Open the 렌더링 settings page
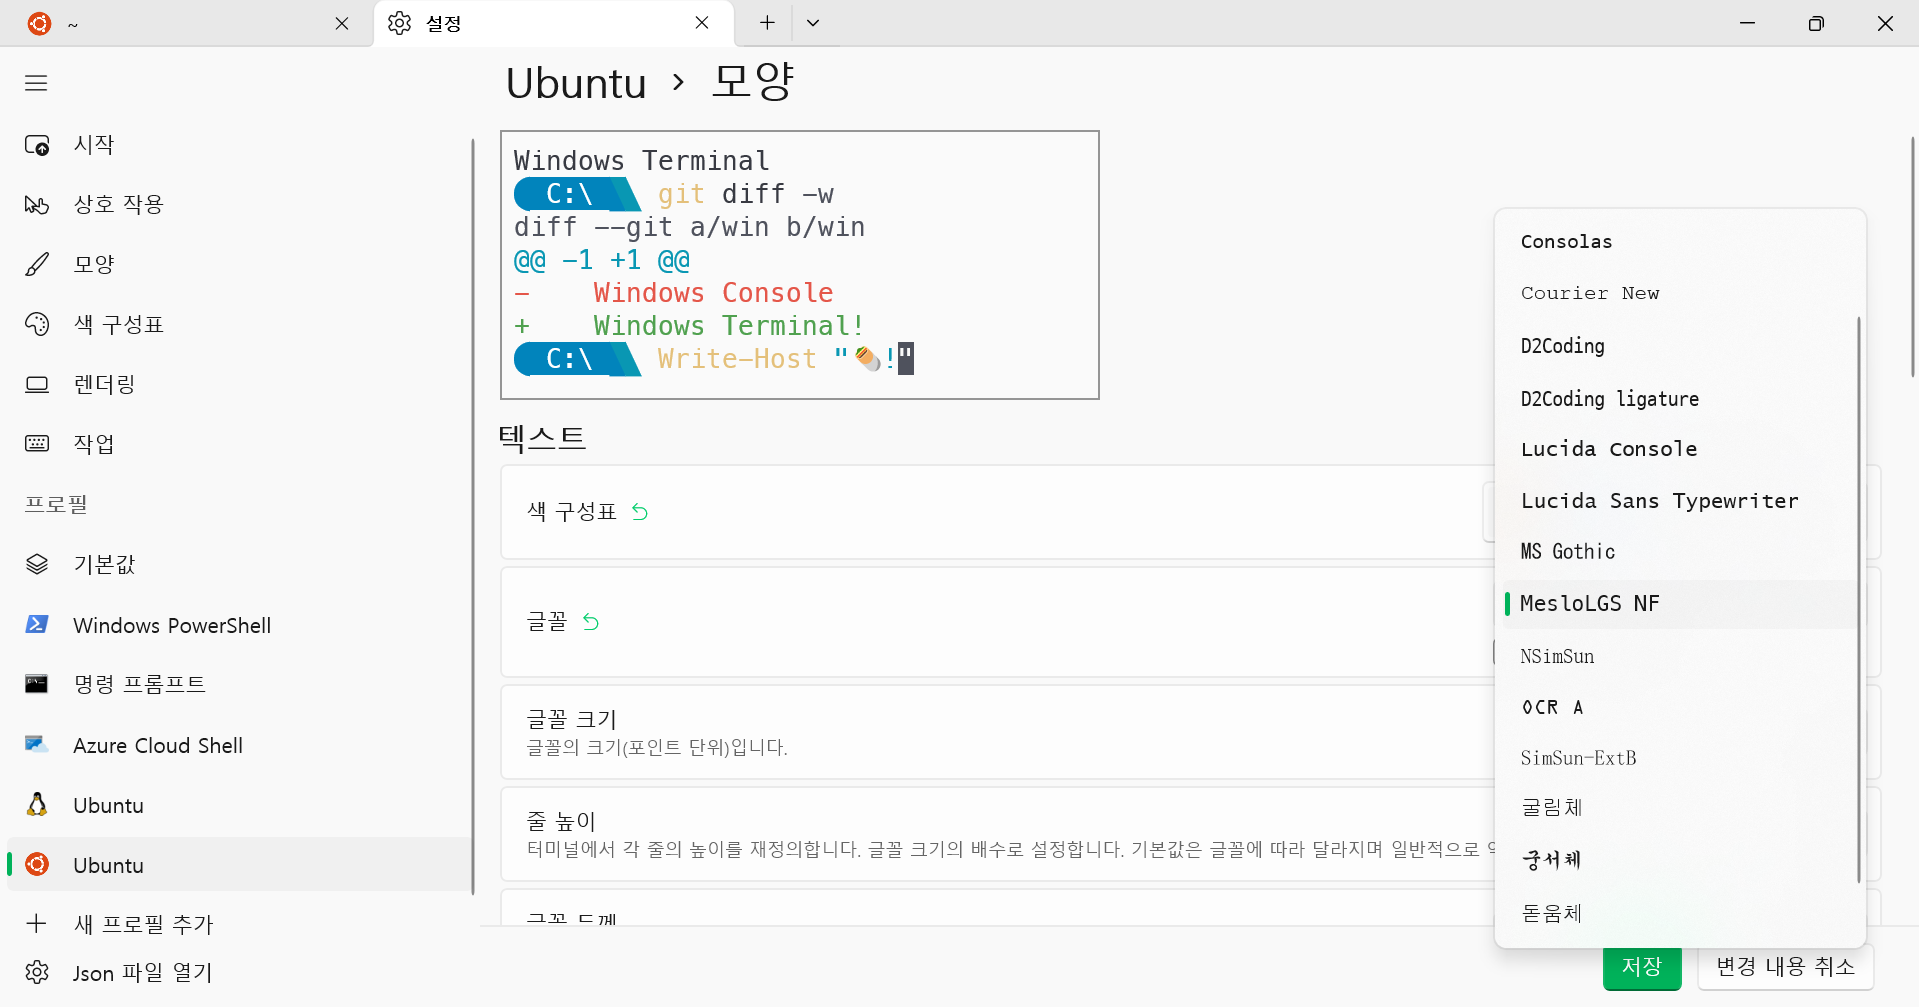Image resolution: width=1919 pixels, height=1007 pixels. (x=238, y=384)
